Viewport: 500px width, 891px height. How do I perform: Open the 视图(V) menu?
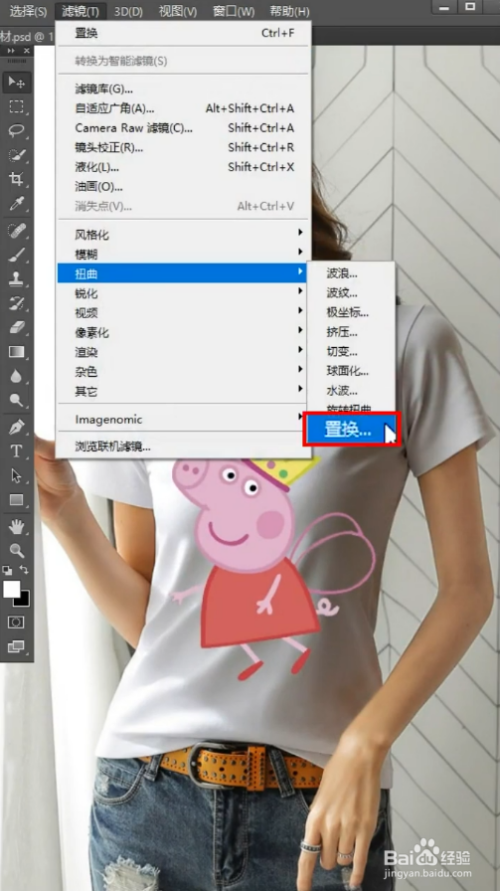click(178, 11)
